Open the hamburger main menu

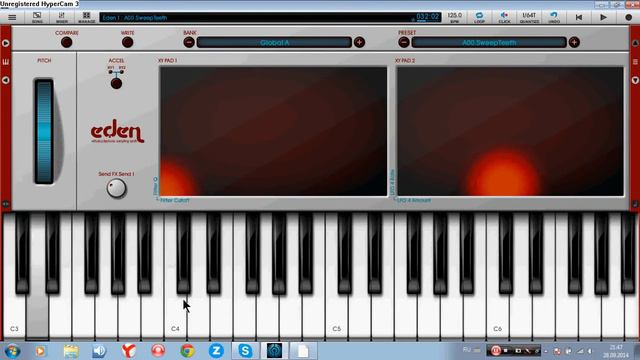tap(12, 18)
